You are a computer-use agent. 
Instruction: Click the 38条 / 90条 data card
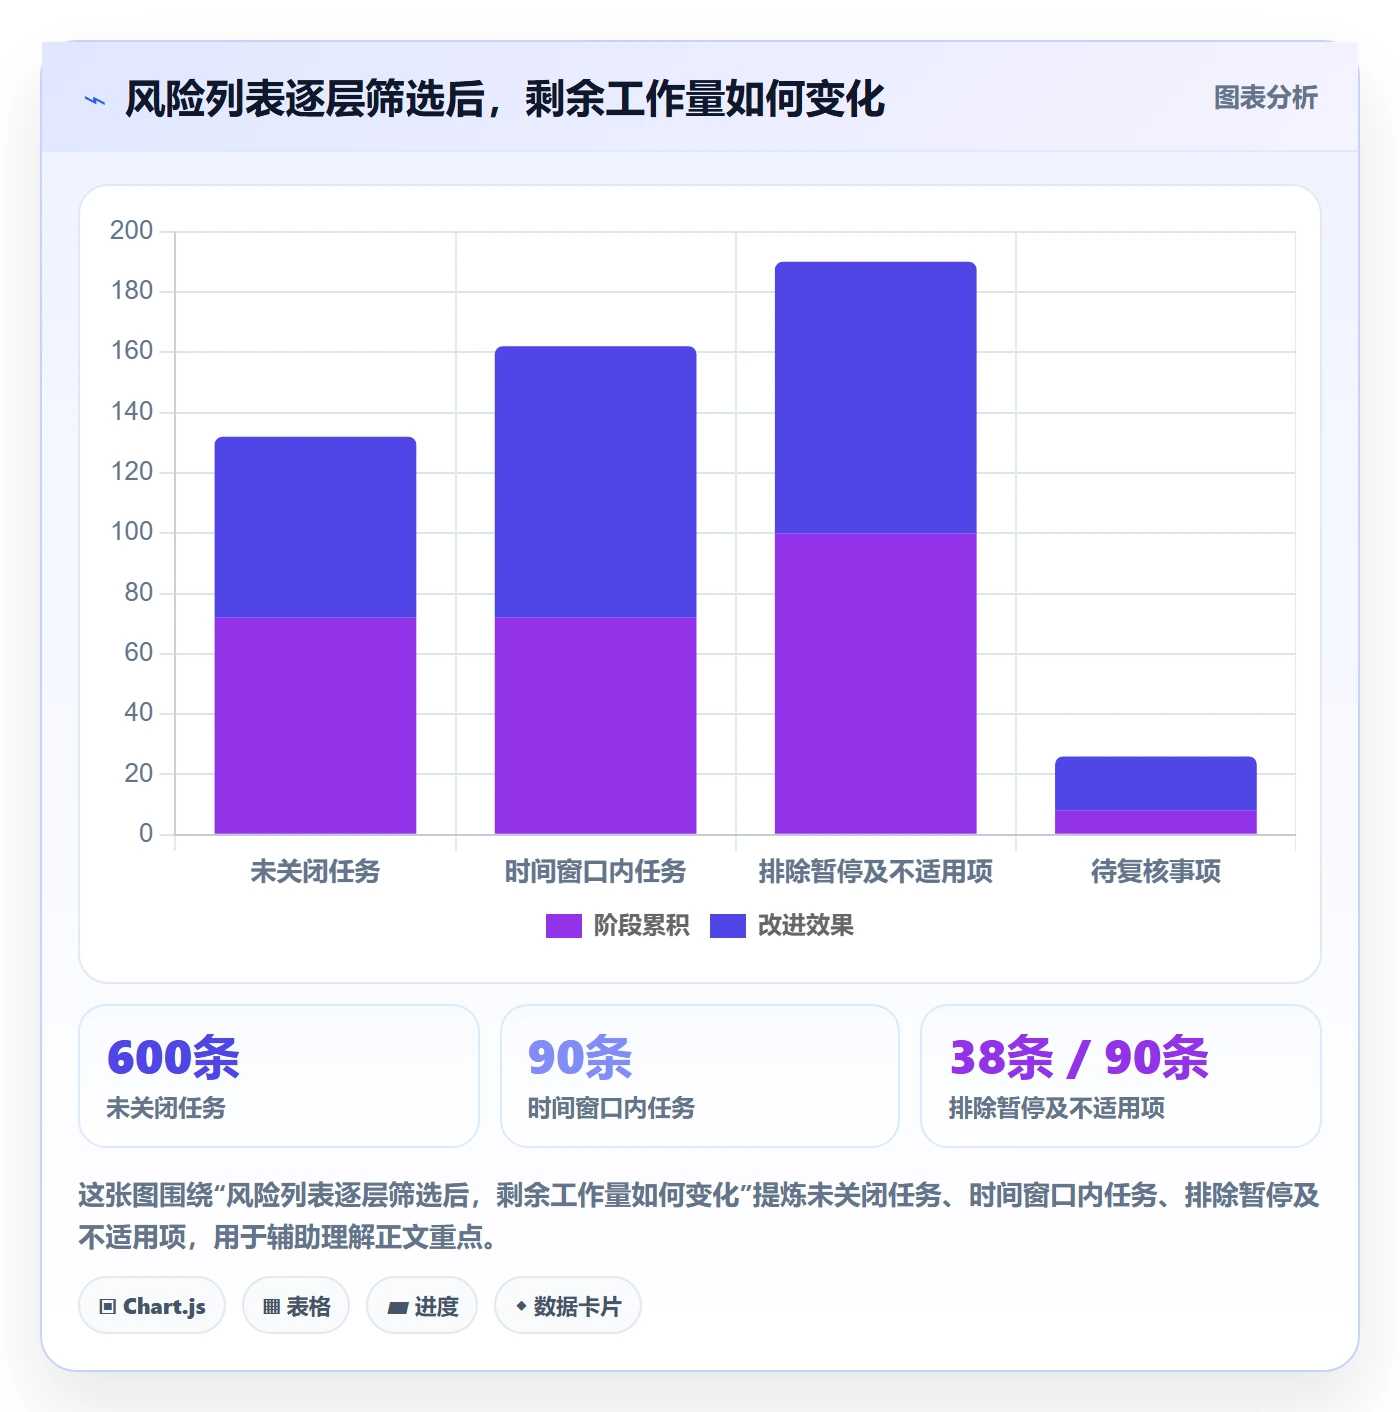click(x=1121, y=1076)
